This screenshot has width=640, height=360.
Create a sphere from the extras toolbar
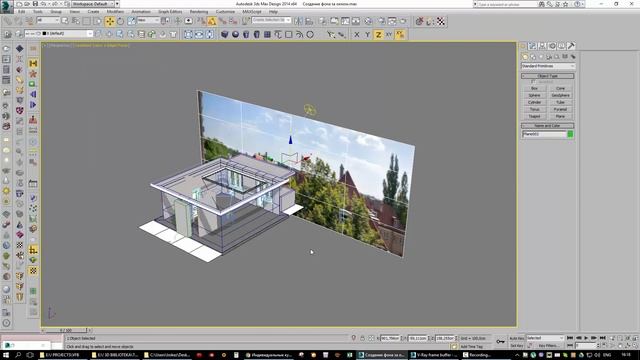[x=236, y=35]
